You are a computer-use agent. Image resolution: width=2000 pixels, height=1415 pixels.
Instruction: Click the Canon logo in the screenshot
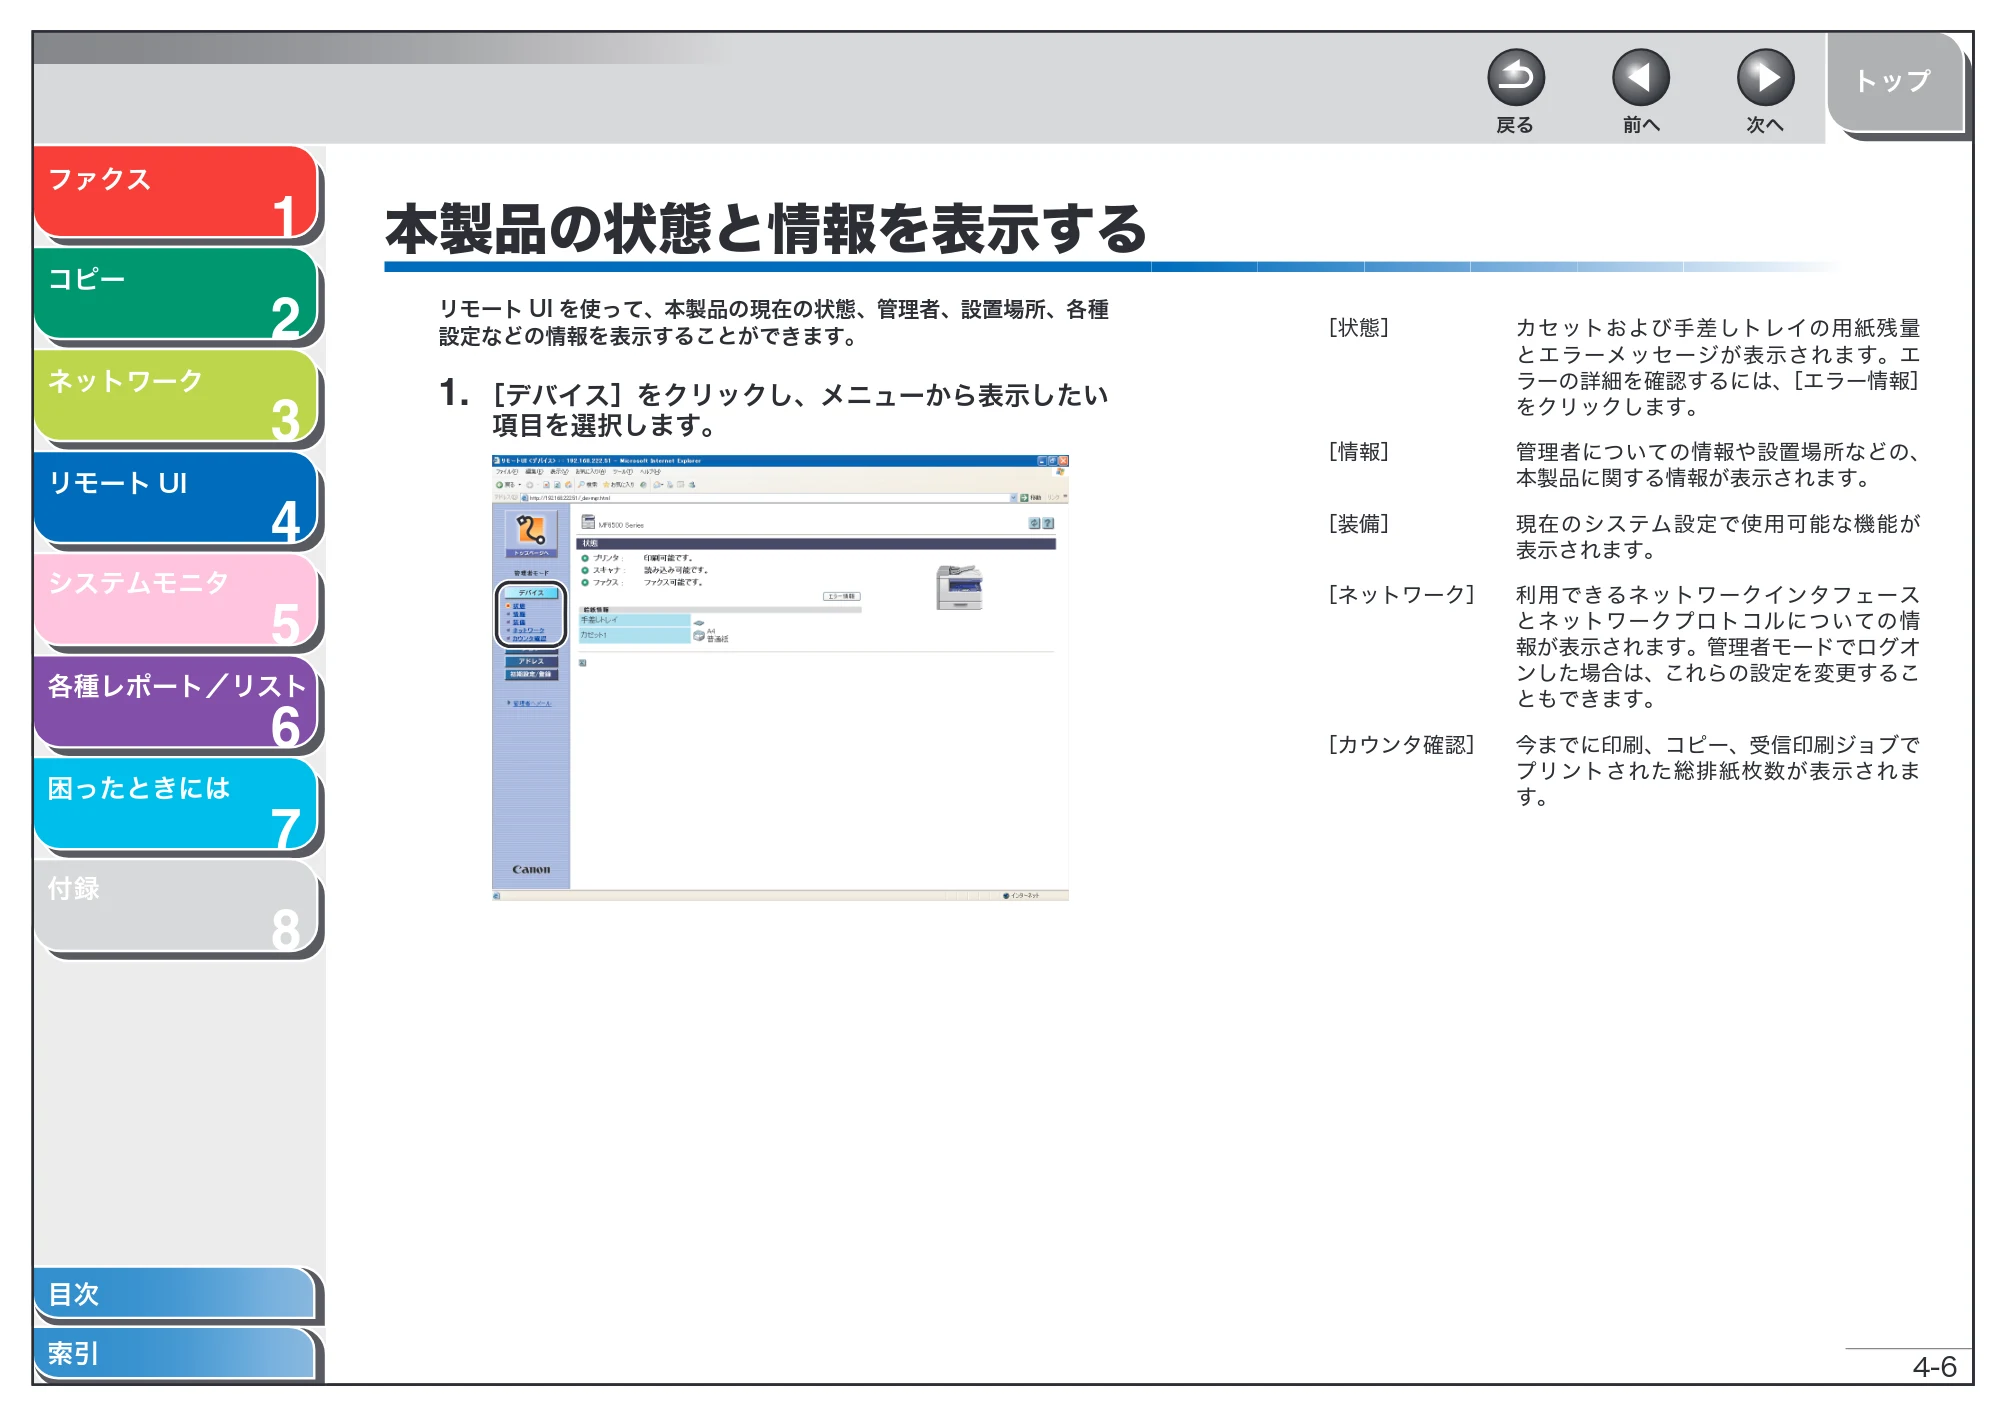531,869
